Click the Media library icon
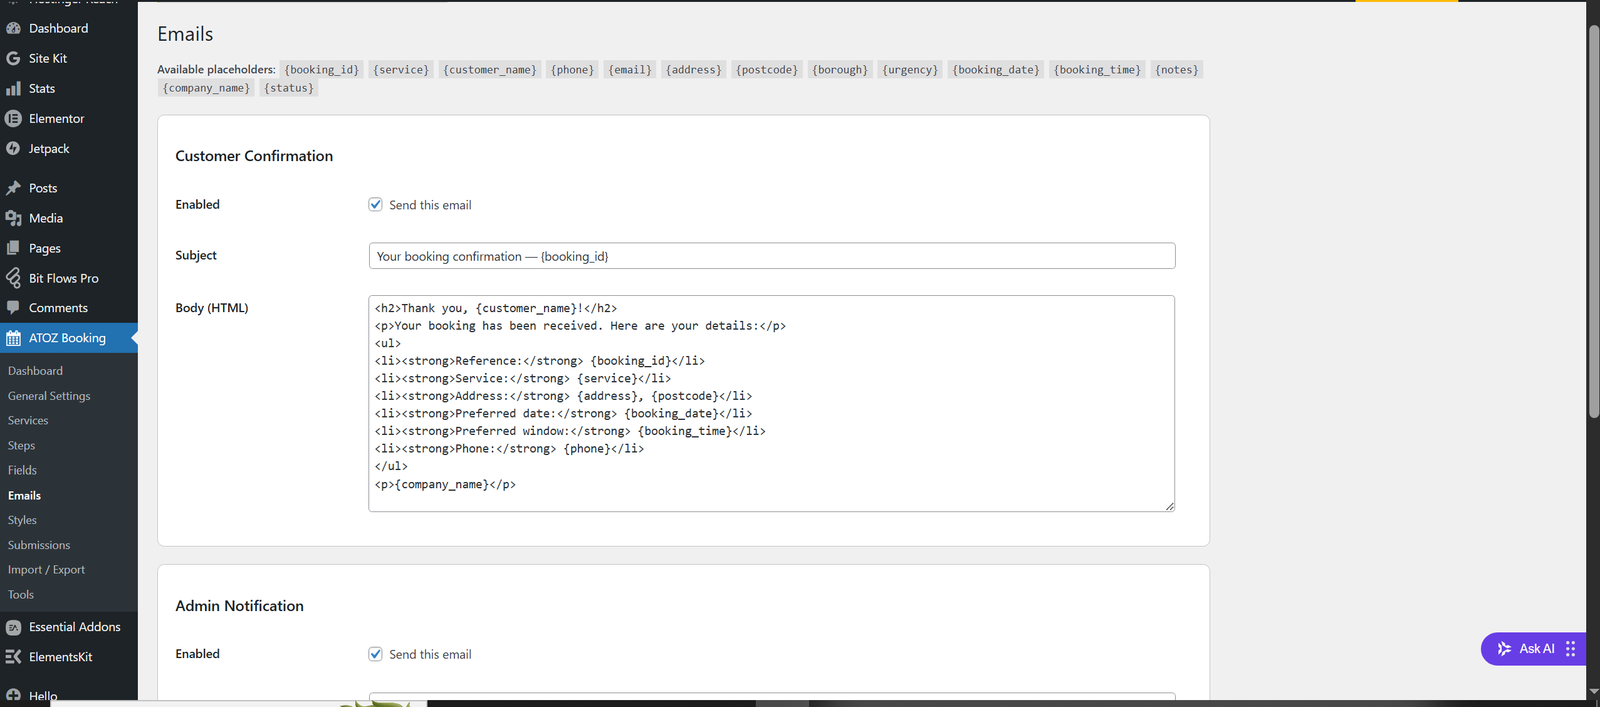Screen dimensions: 1600x707 click(13, 218)
